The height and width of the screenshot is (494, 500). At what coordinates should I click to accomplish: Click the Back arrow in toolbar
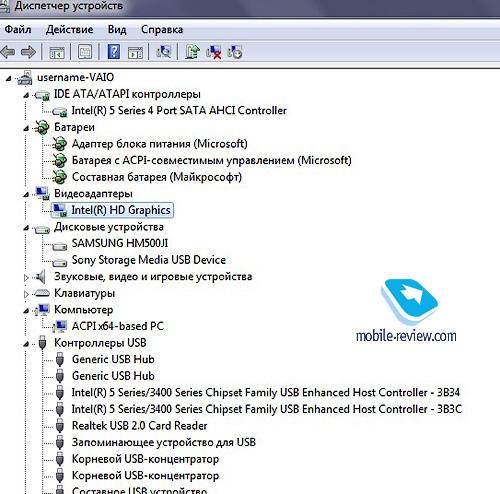point(8,52)
